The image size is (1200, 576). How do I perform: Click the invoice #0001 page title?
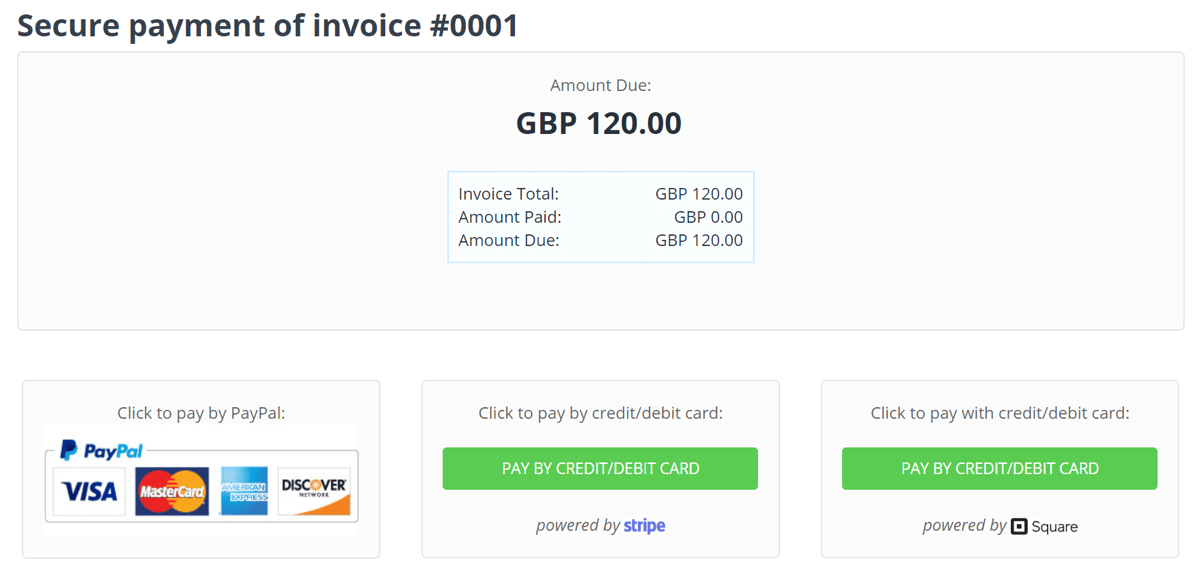(x=268, y=25)
